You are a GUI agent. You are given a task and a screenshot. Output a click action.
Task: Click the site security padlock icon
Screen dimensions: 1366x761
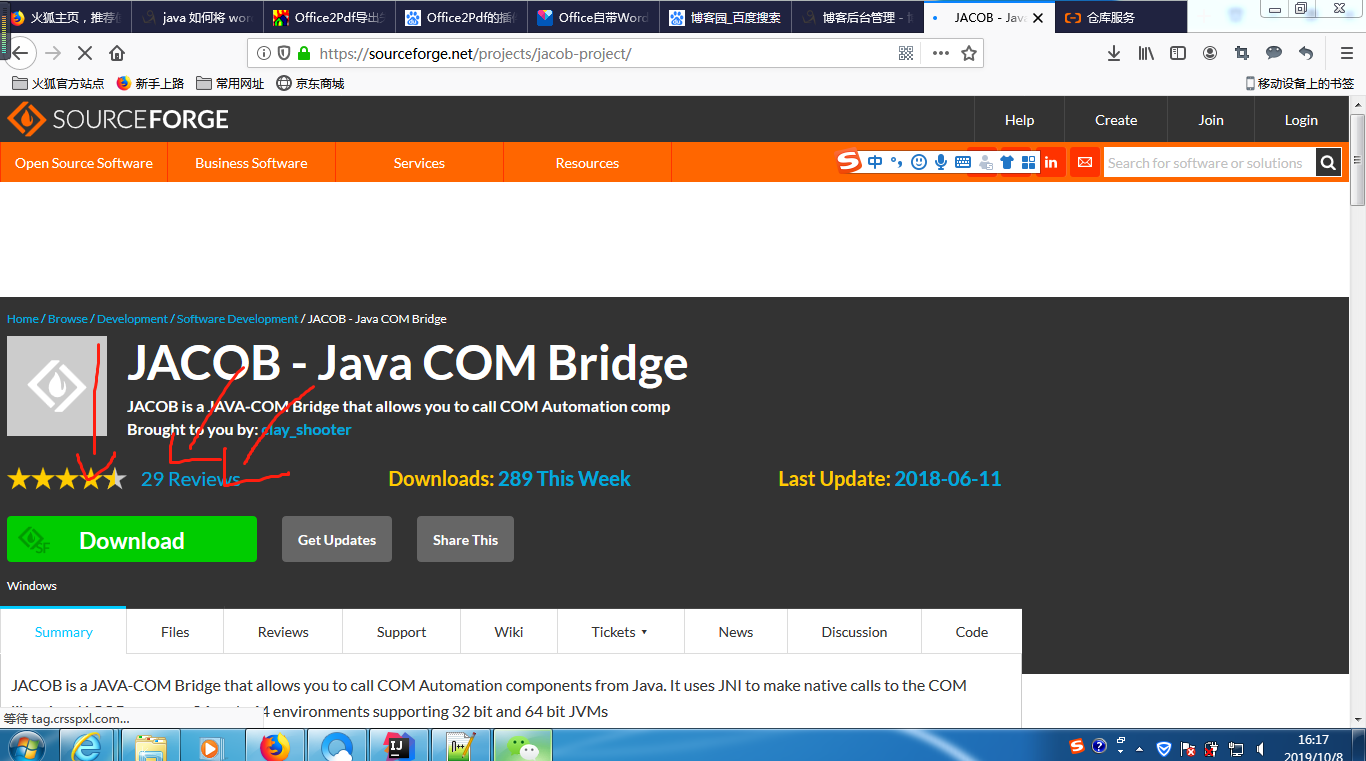(x=303, y=53)
